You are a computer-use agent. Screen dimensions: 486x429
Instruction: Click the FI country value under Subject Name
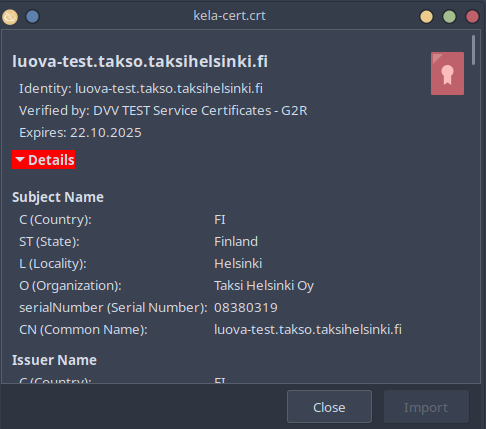[220, 220]
